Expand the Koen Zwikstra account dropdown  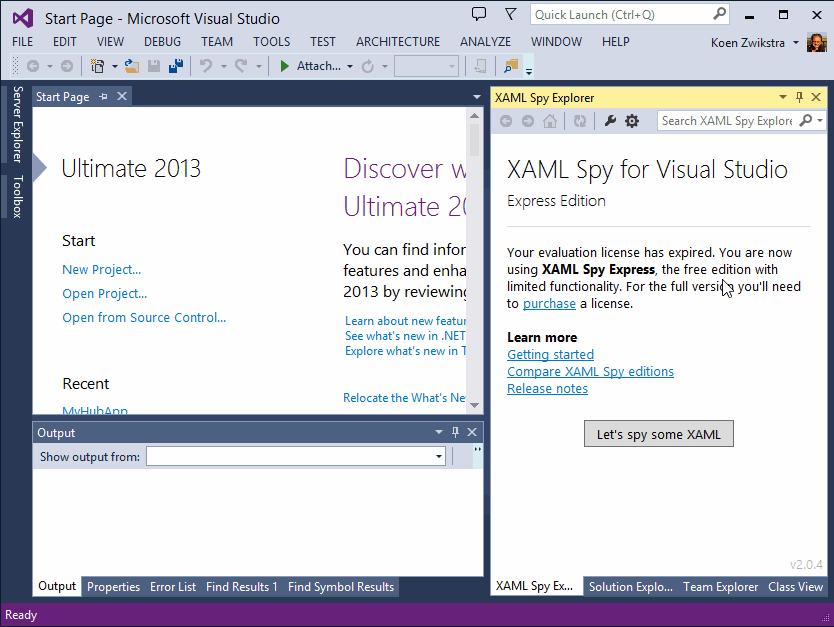click(x=796, y=42)
